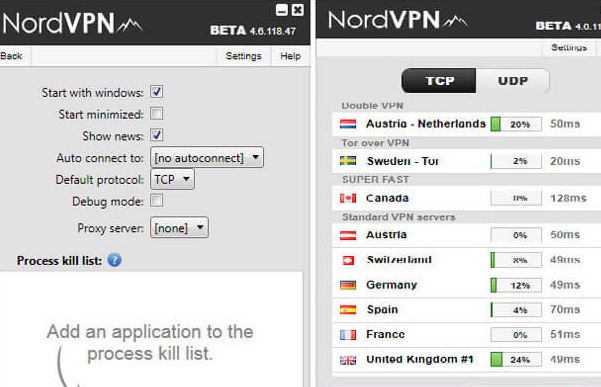
Task: Open the Process kill list help icon
Action: [x=115, y=260]
